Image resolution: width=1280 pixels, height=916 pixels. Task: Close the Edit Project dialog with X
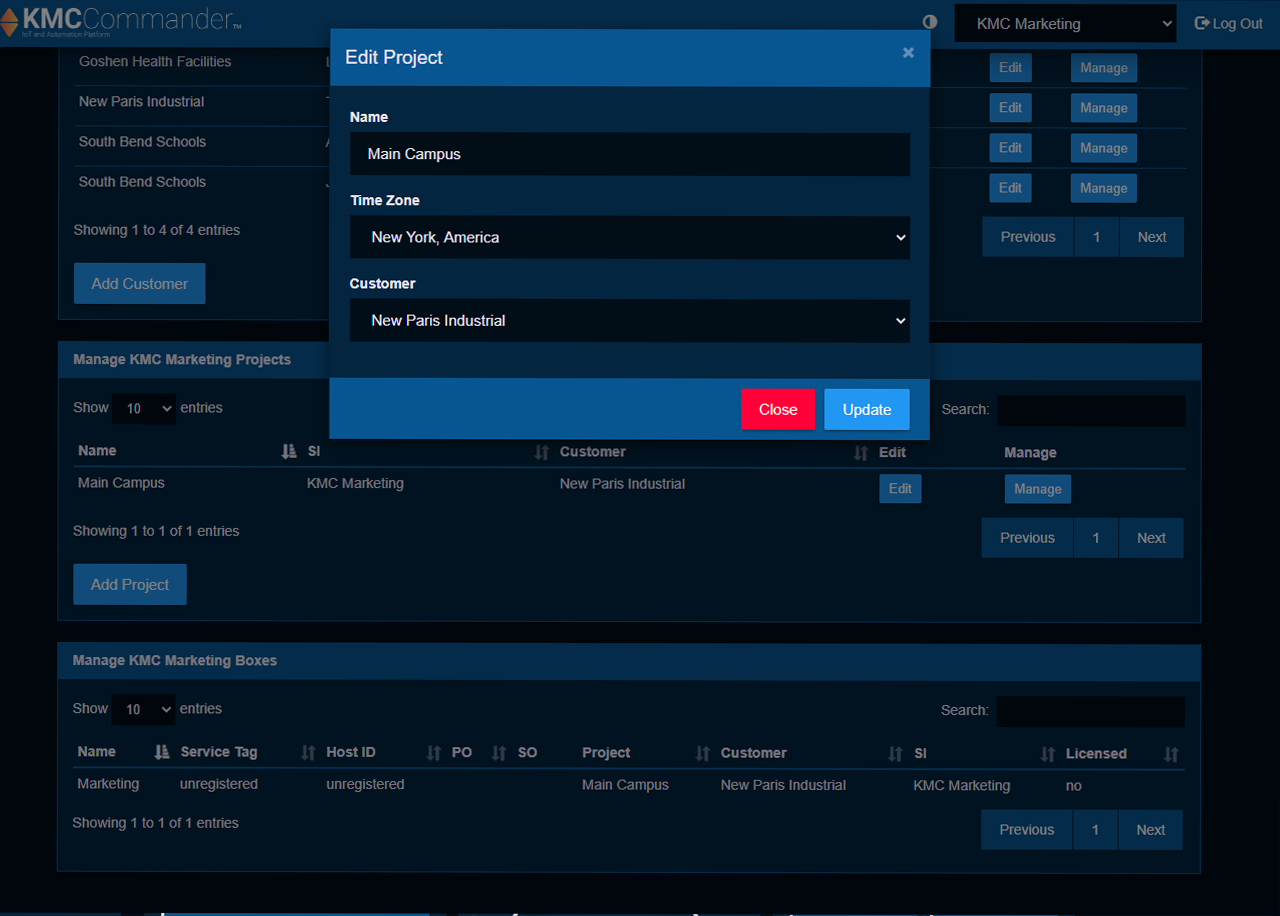908,52
